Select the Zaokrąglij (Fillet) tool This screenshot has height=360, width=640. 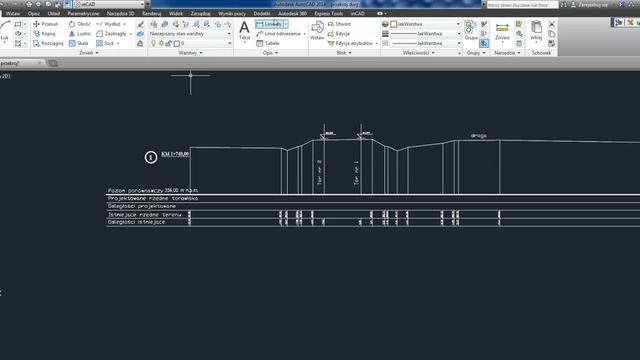pyautogui.click(x=111, y=33)
